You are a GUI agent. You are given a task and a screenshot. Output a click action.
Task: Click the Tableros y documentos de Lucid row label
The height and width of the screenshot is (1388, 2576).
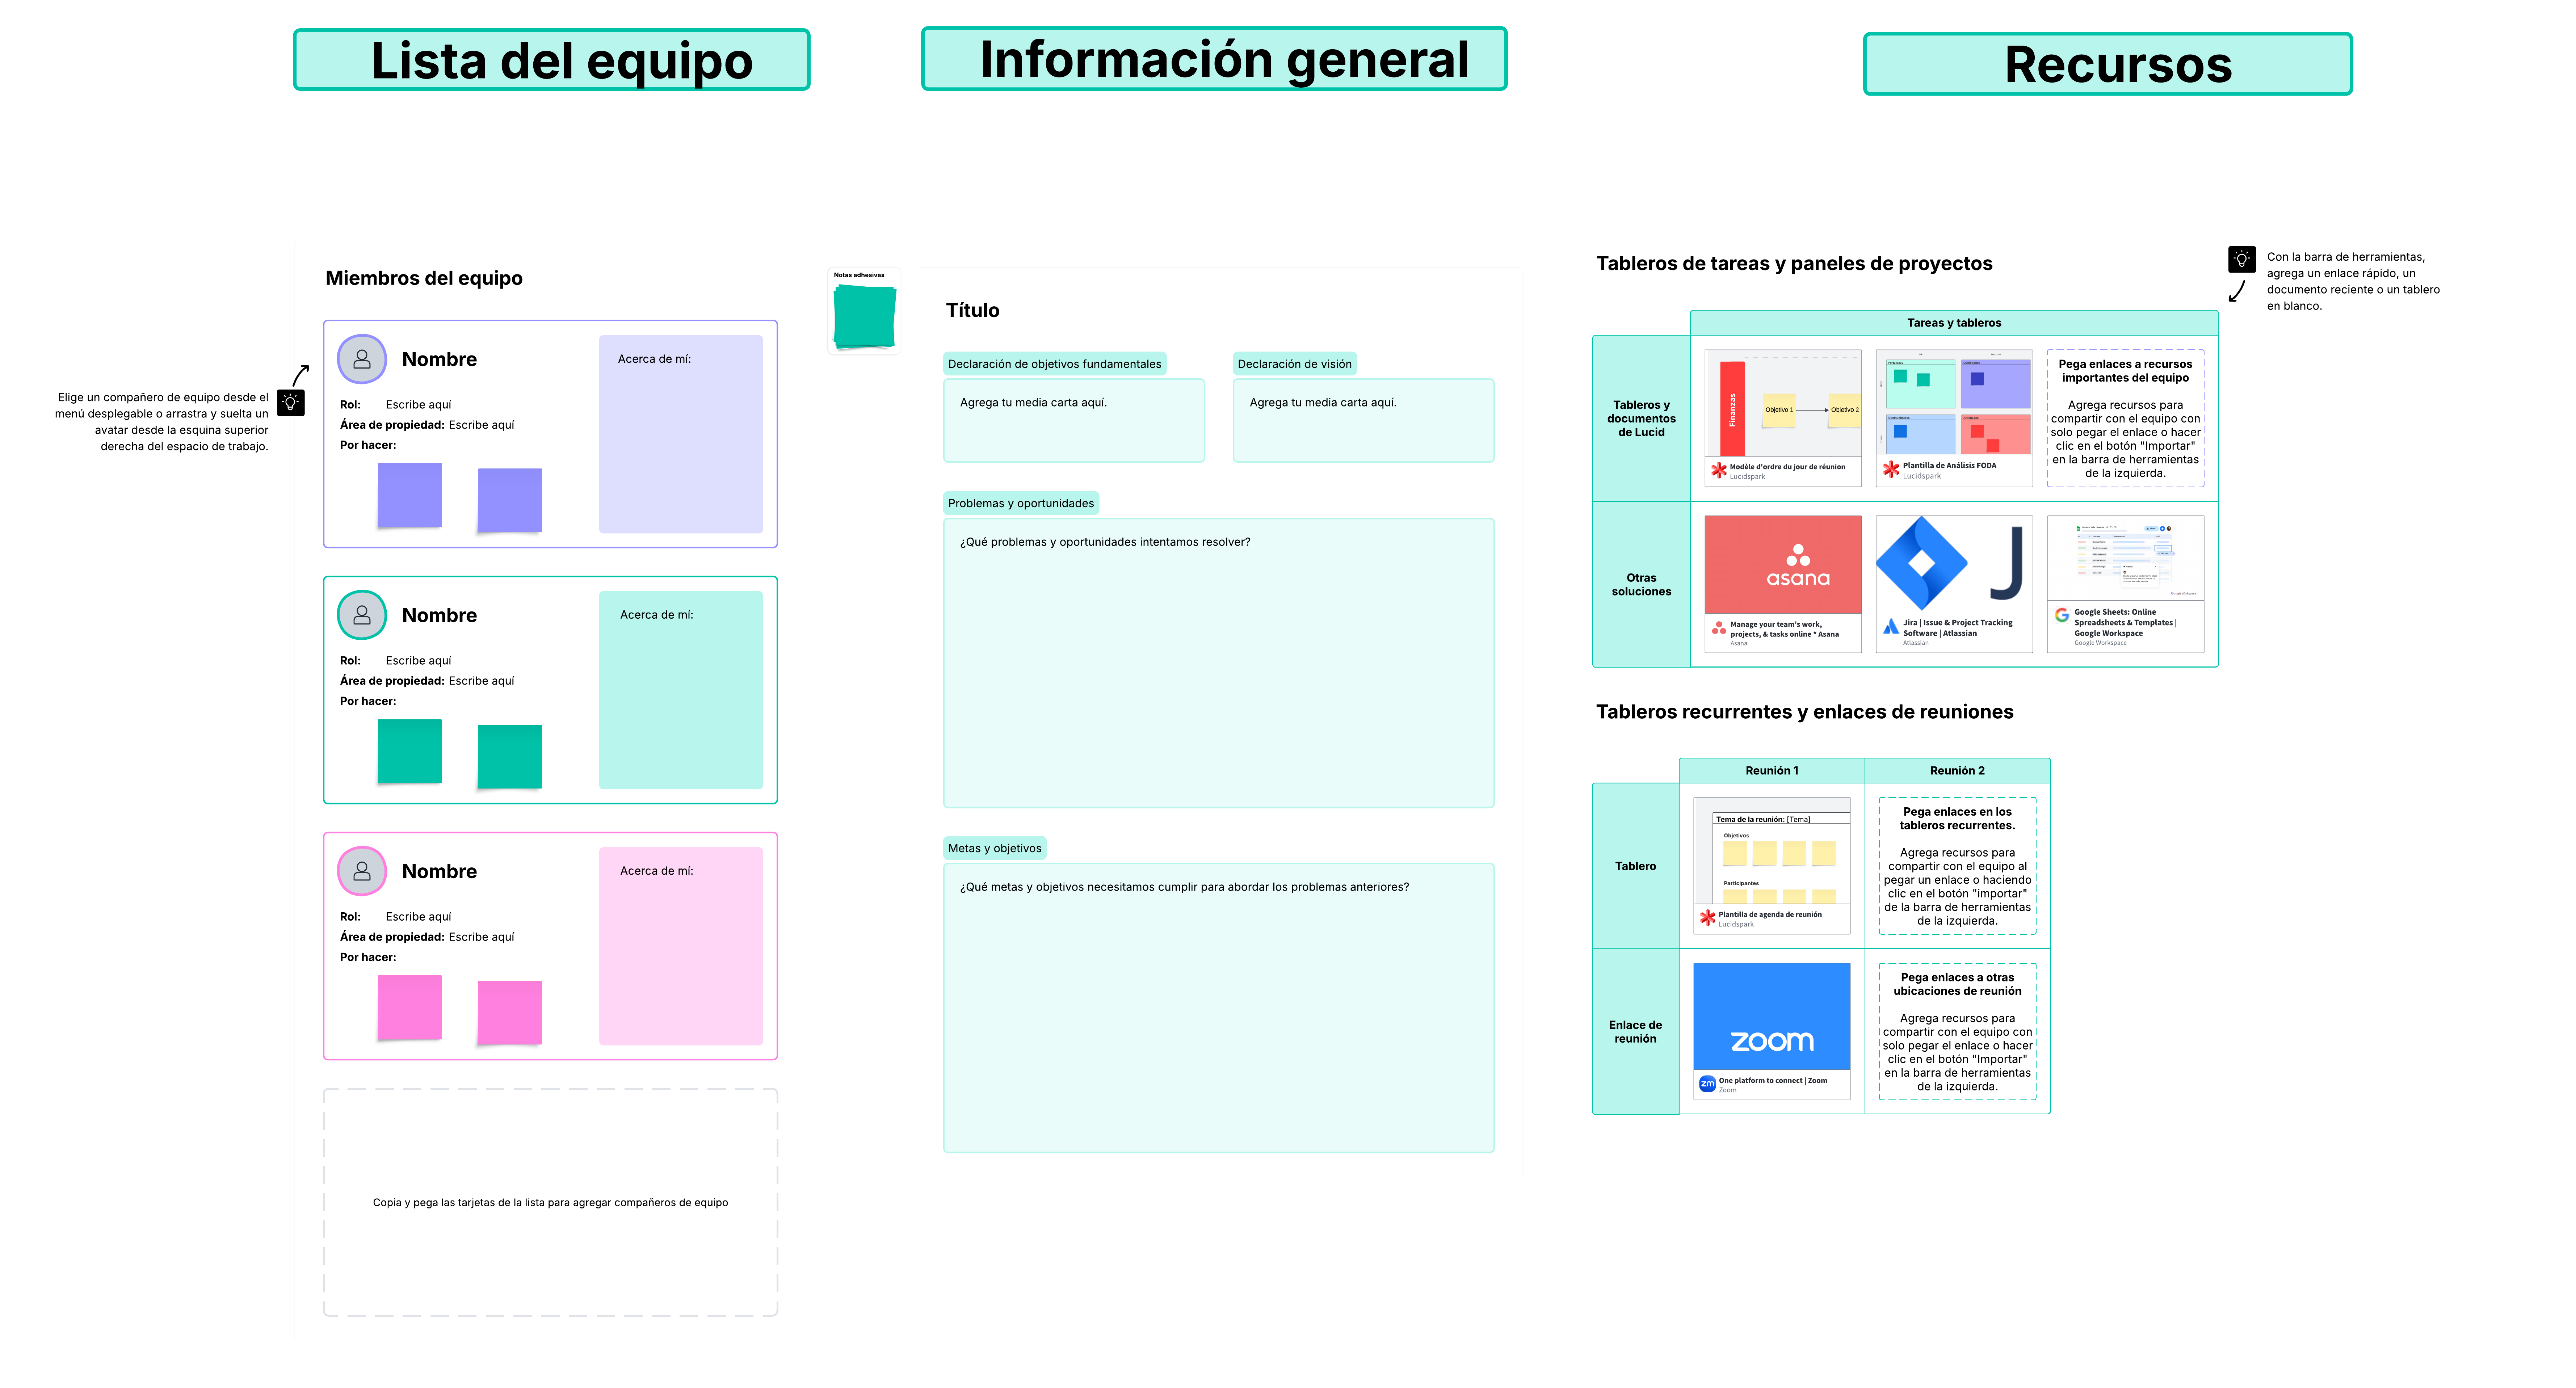point(1641,418)
